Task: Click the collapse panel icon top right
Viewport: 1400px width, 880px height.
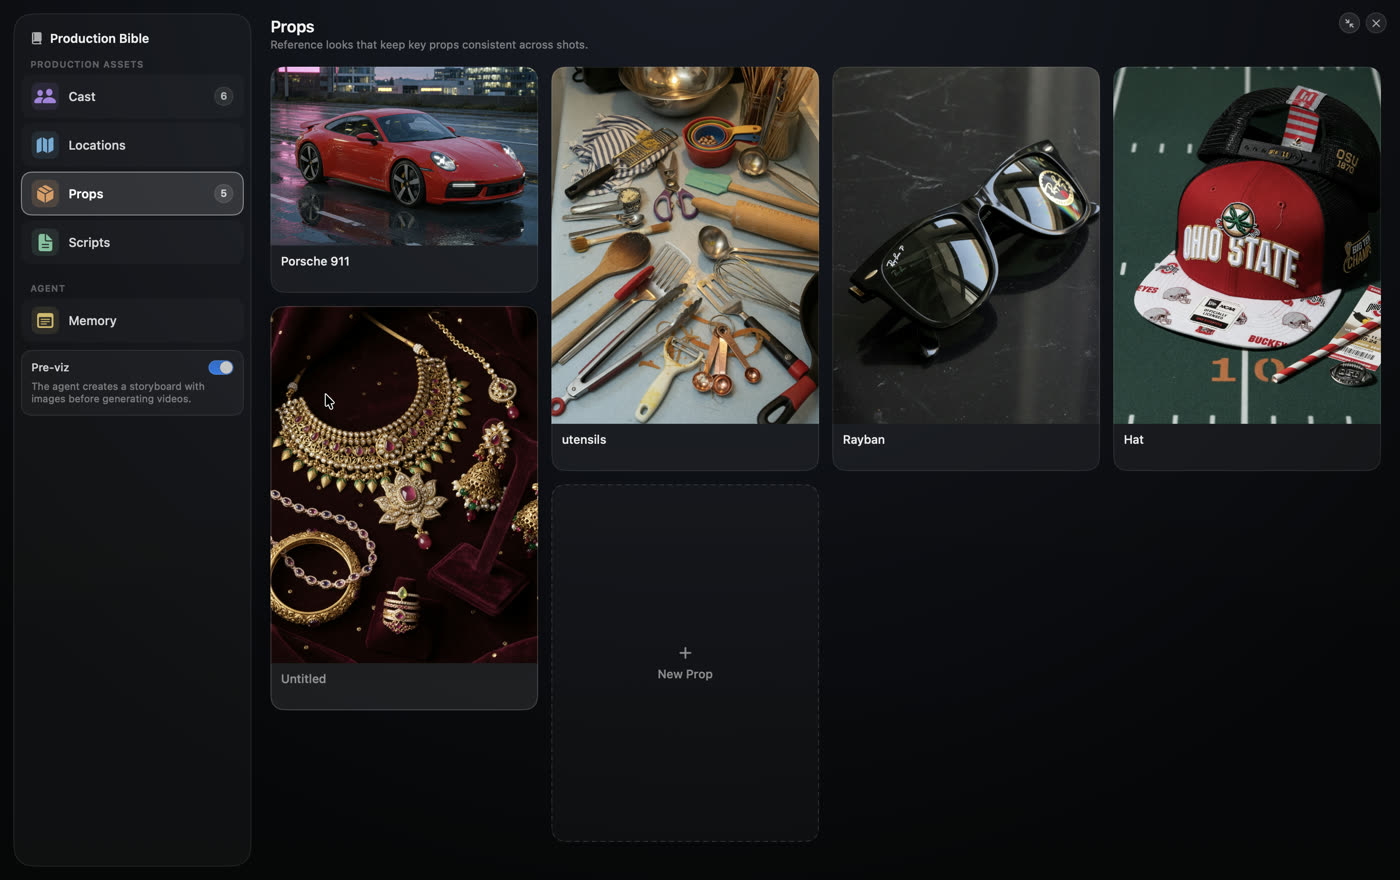Action: 1349,23
